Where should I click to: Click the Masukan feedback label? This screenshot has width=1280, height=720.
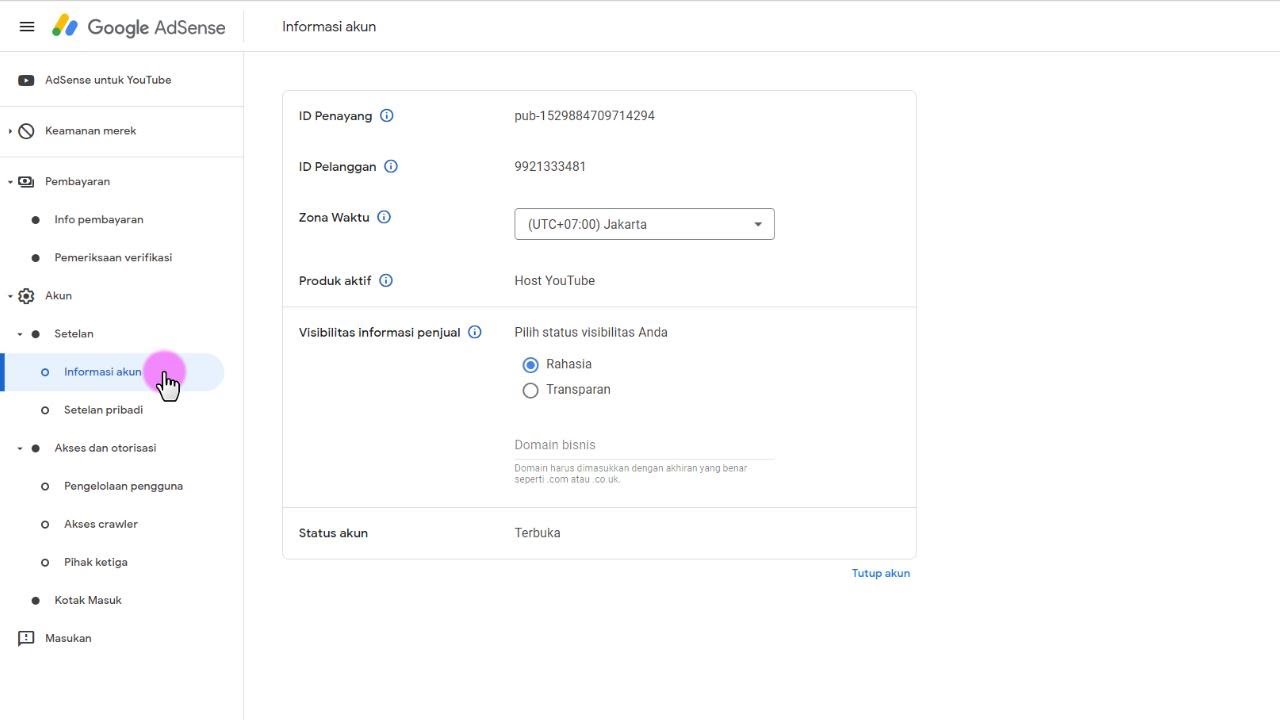[68, 638]
